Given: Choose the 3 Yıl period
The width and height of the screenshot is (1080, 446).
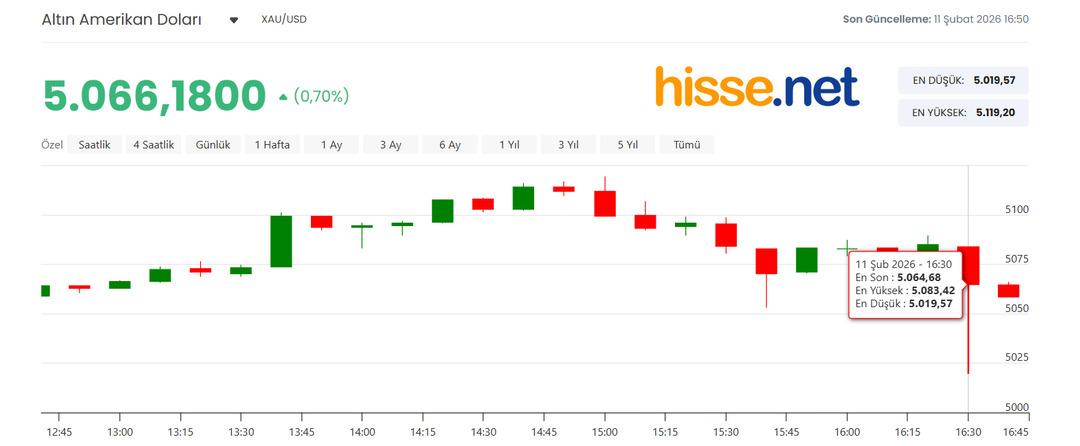Looking at the screenshot, I should click(x=568, y=145).
